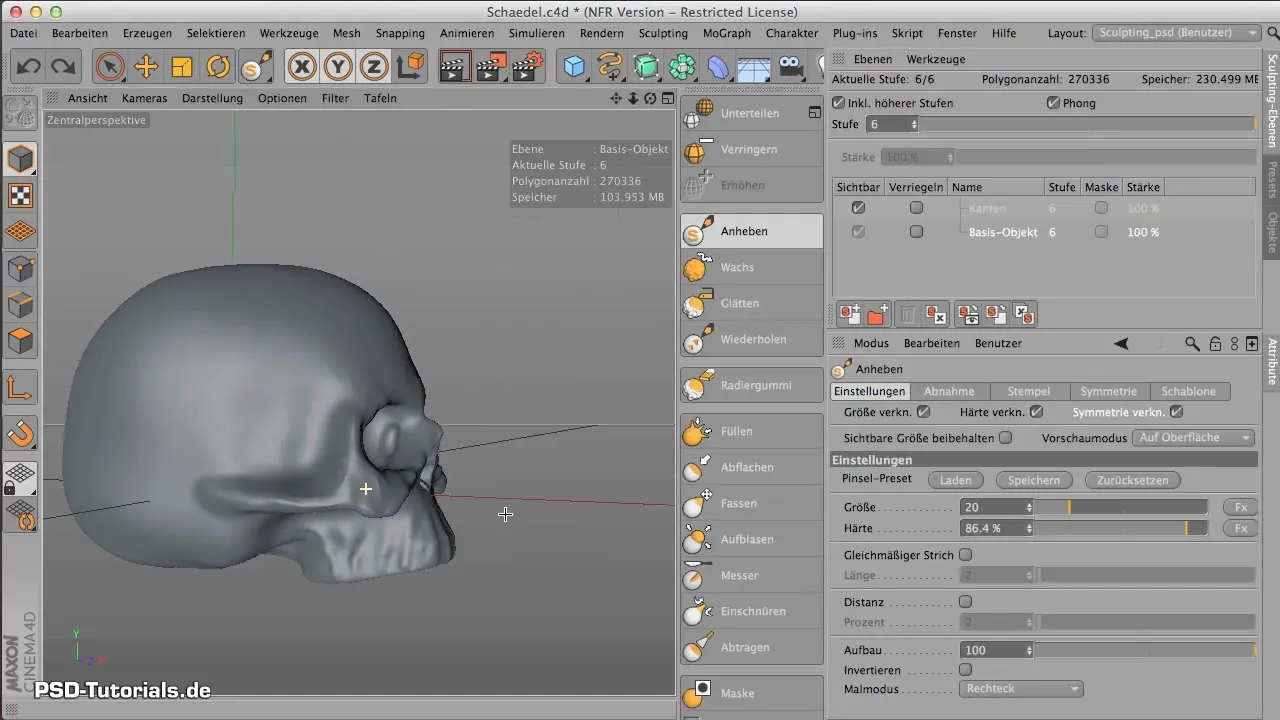Toggle Z axis lock
The width and height of the screenshot is (1280, 720).
tap(374, 67)
